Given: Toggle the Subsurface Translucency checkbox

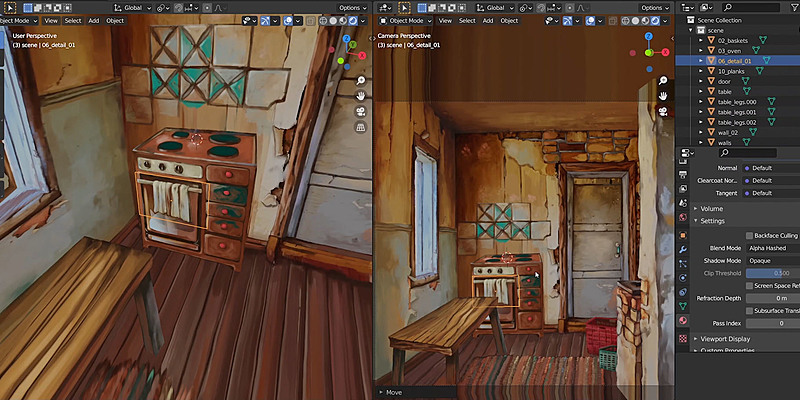Looking at the screenshot, I should coord(750,310).
